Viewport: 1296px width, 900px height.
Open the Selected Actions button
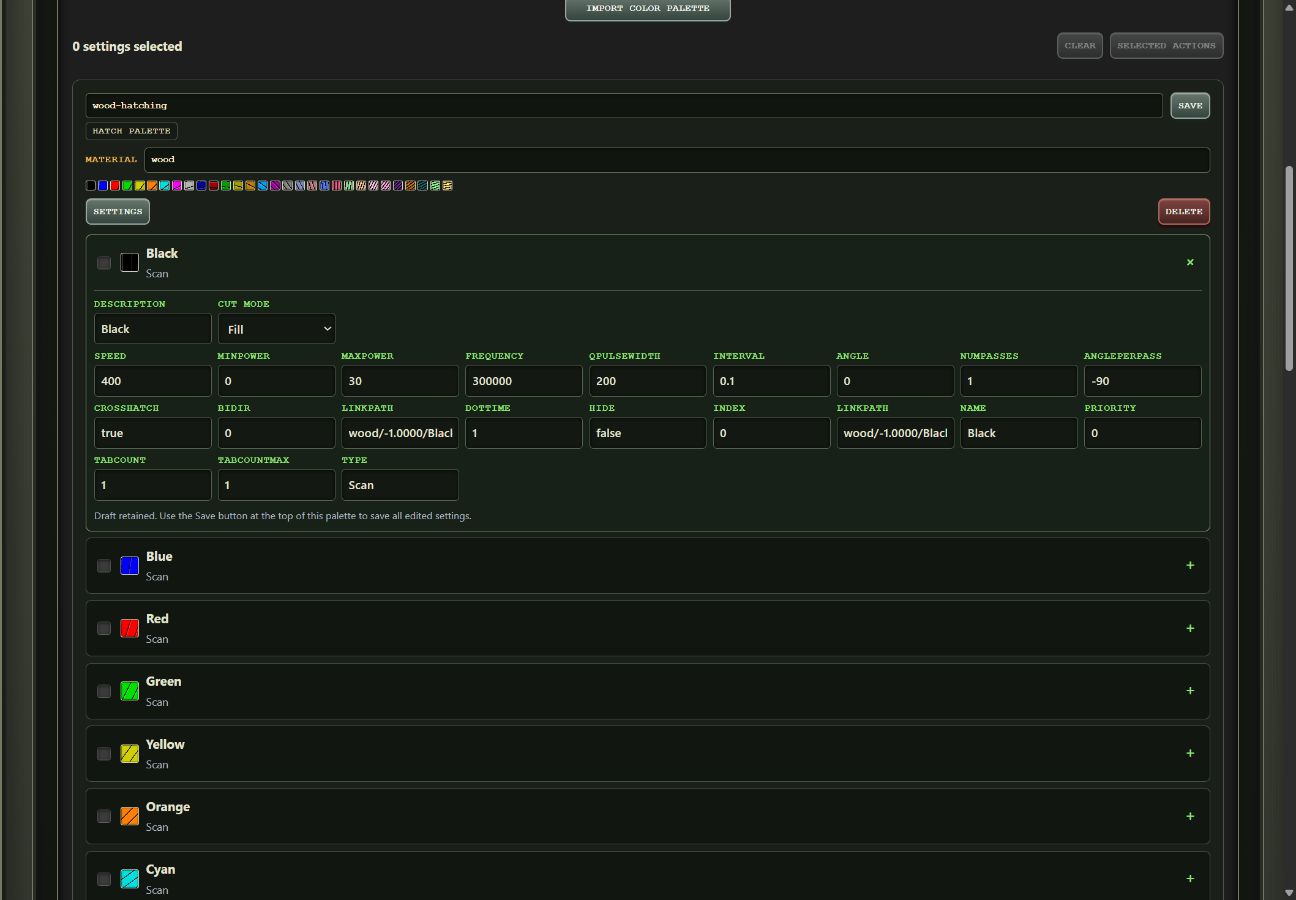(x=1166, y=46)
